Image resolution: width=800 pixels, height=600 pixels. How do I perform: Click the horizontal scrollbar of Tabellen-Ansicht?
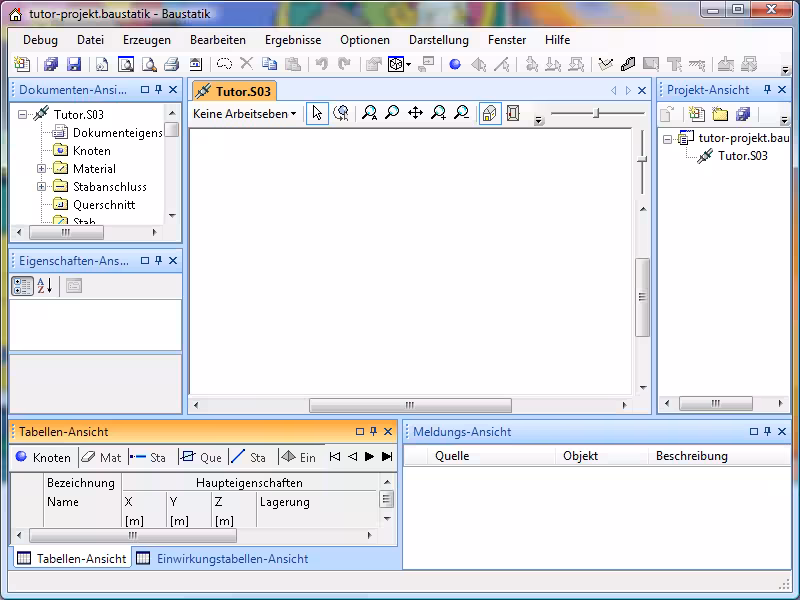click(x=132, y=536)
